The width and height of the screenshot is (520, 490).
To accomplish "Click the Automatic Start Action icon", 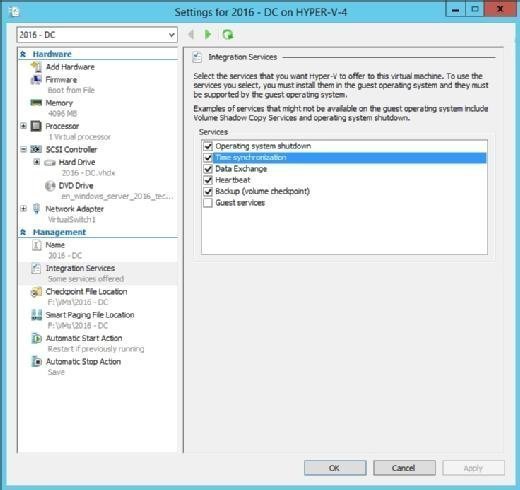I will 36,338.
